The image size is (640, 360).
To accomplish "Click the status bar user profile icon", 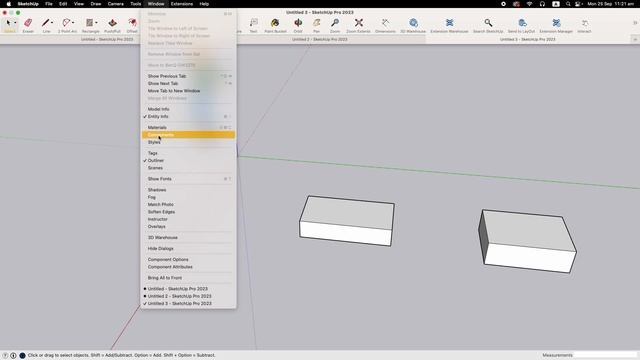I will point(22,356).
